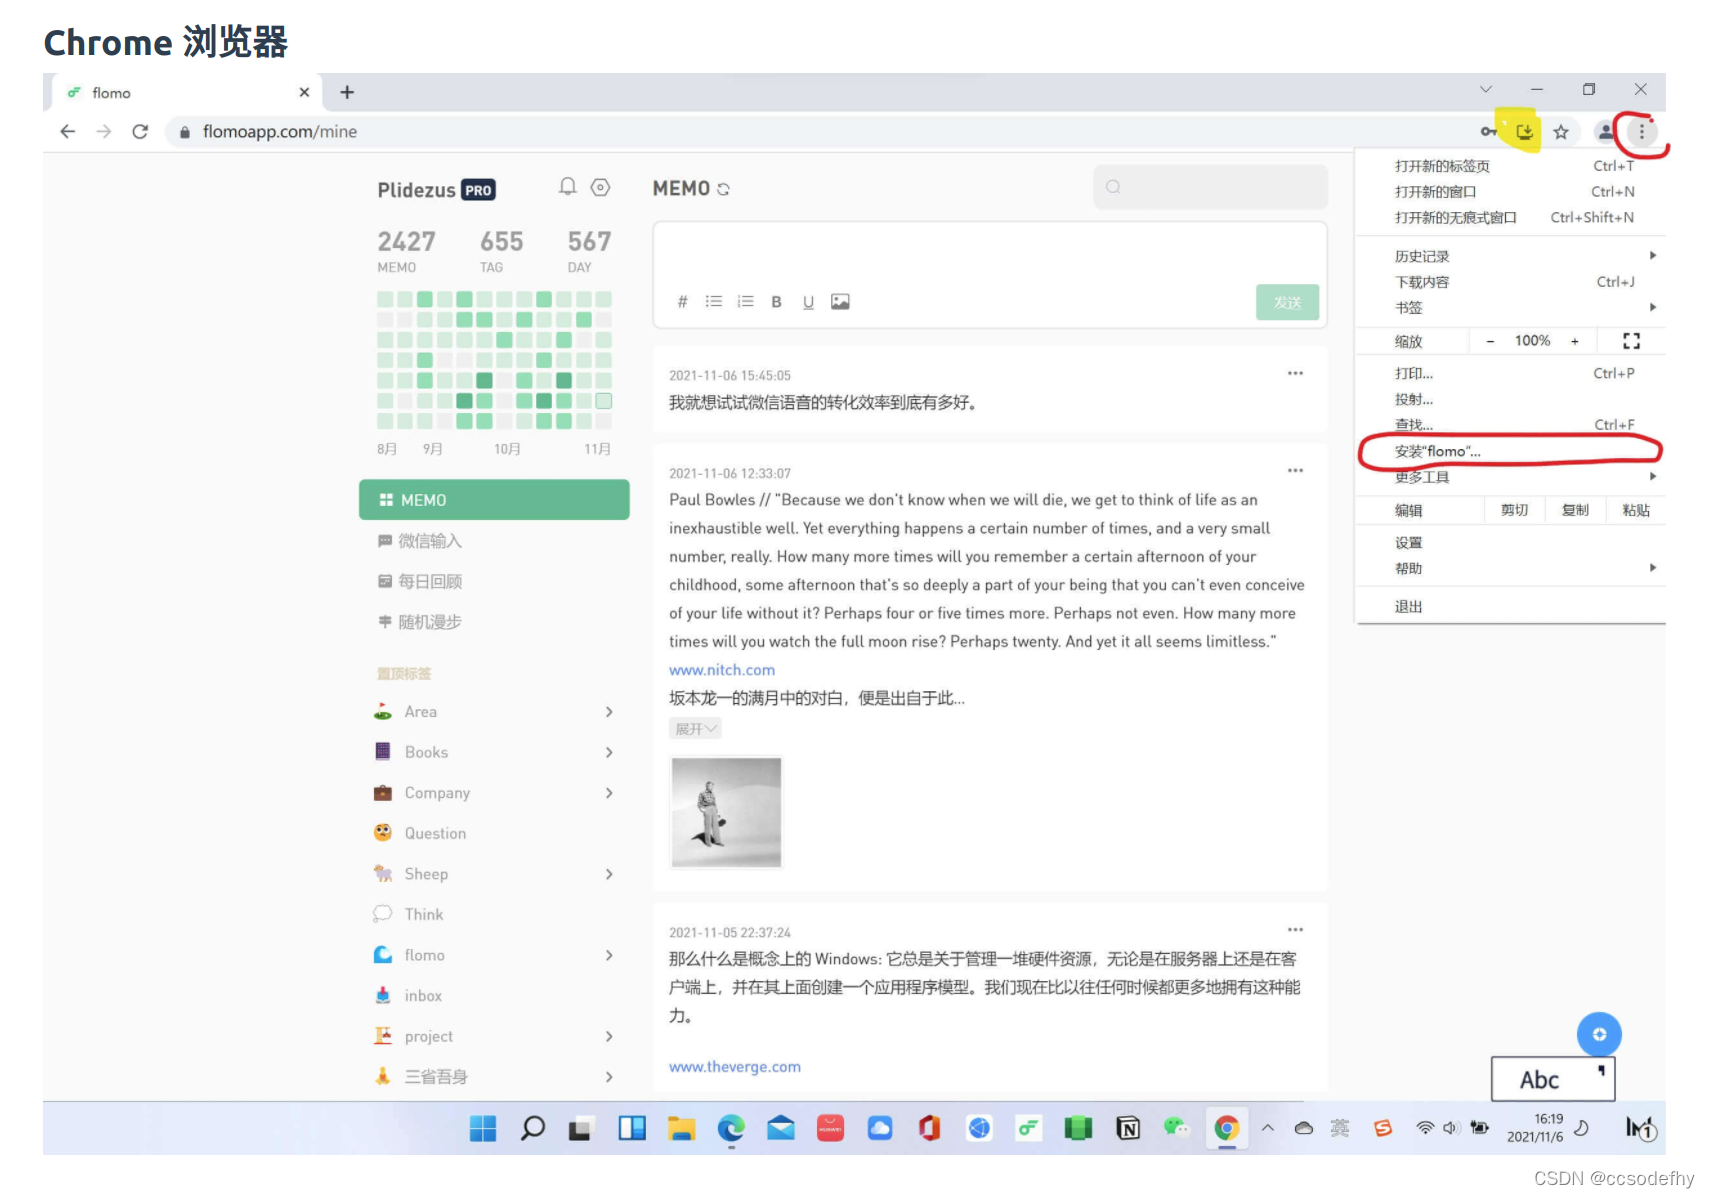1710x1198 pixels.
Task: Expand the Area tag
Action: pyautogui.click(x=609, y=711)
